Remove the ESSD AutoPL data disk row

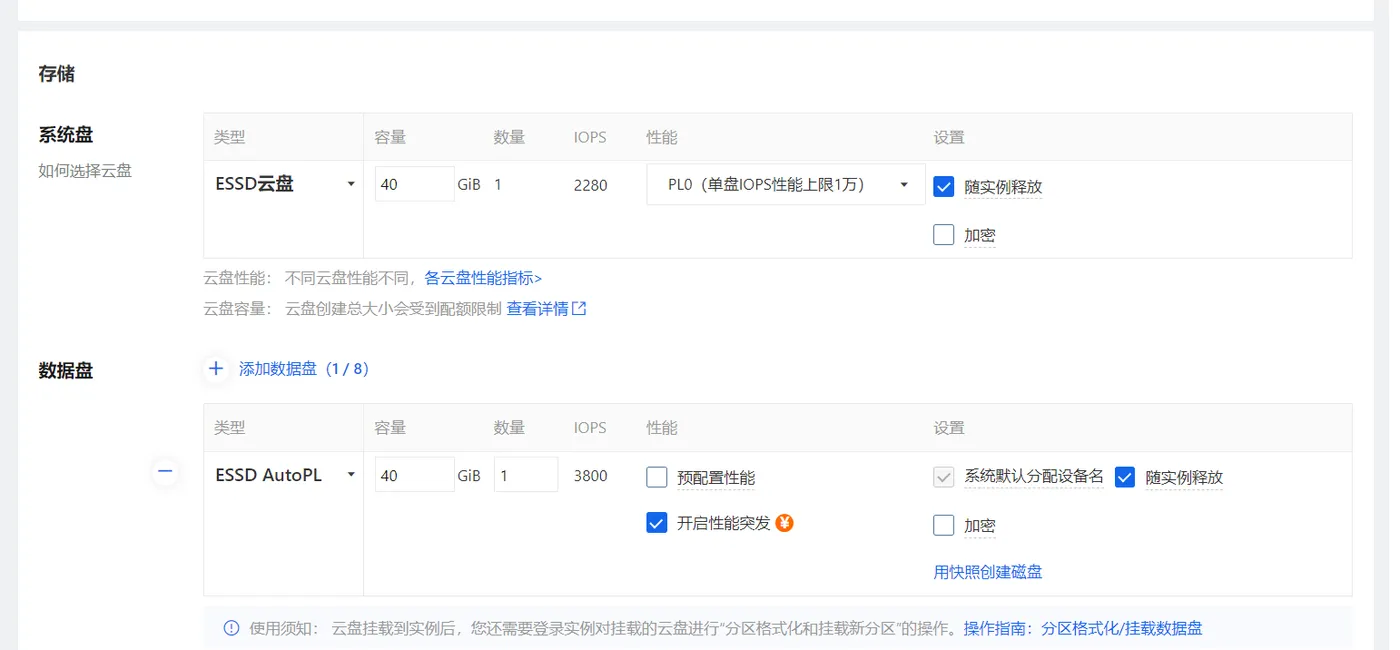point(165,471)
